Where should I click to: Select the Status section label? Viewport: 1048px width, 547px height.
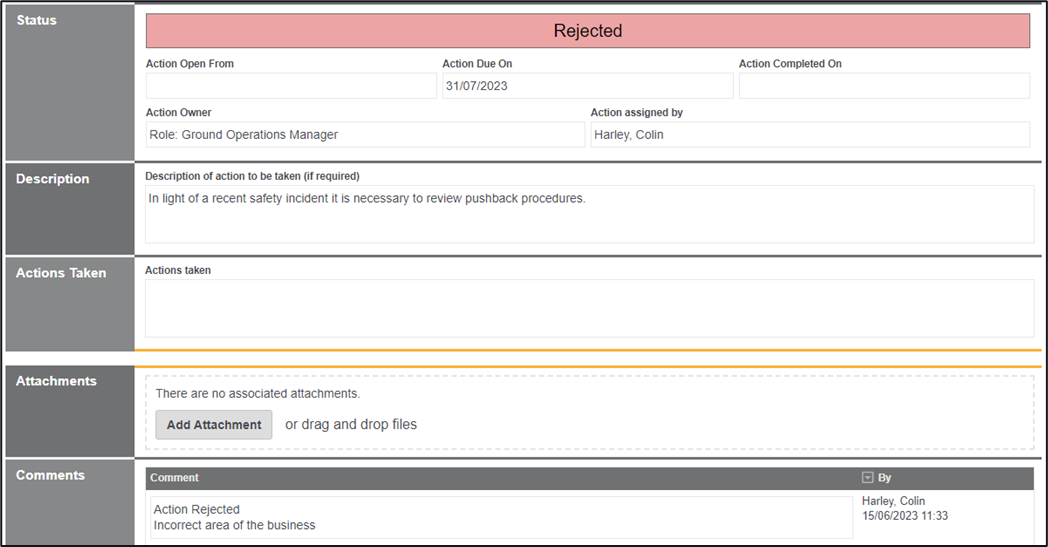tap(37, 20)
